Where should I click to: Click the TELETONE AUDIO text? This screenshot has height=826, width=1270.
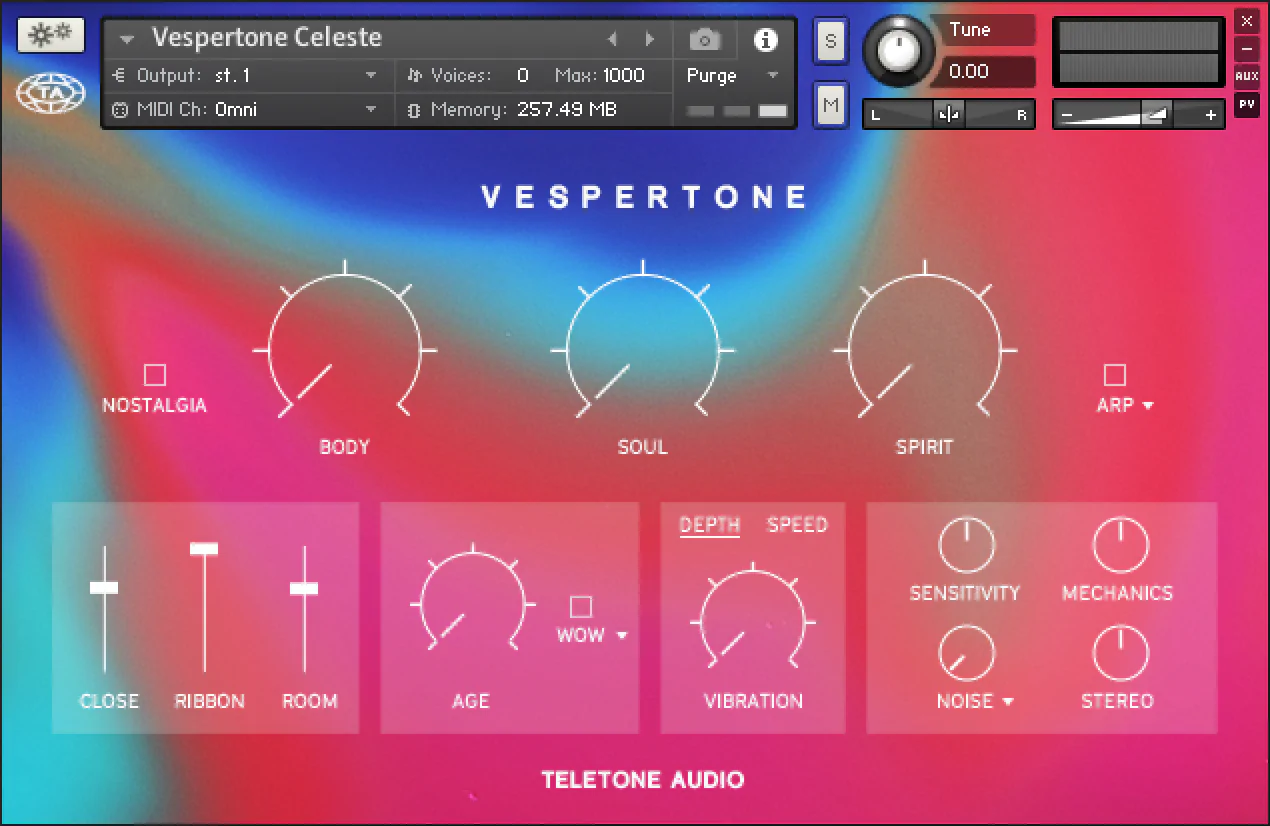(643, 780)
